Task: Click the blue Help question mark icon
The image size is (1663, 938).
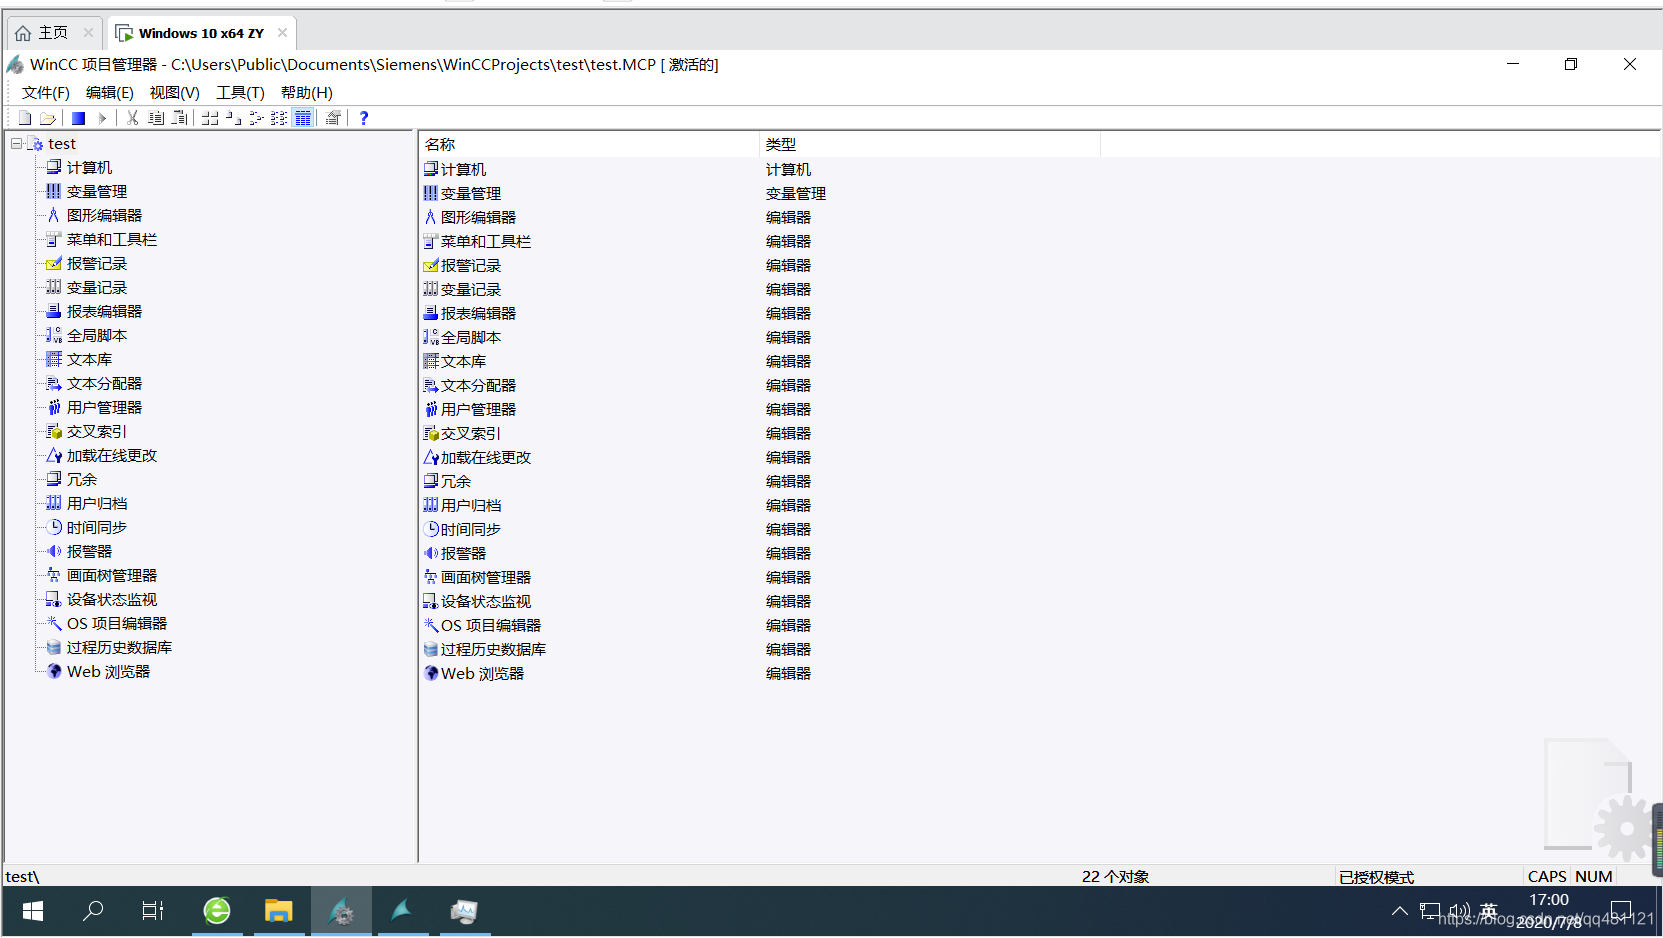Action: pos(363,118)
